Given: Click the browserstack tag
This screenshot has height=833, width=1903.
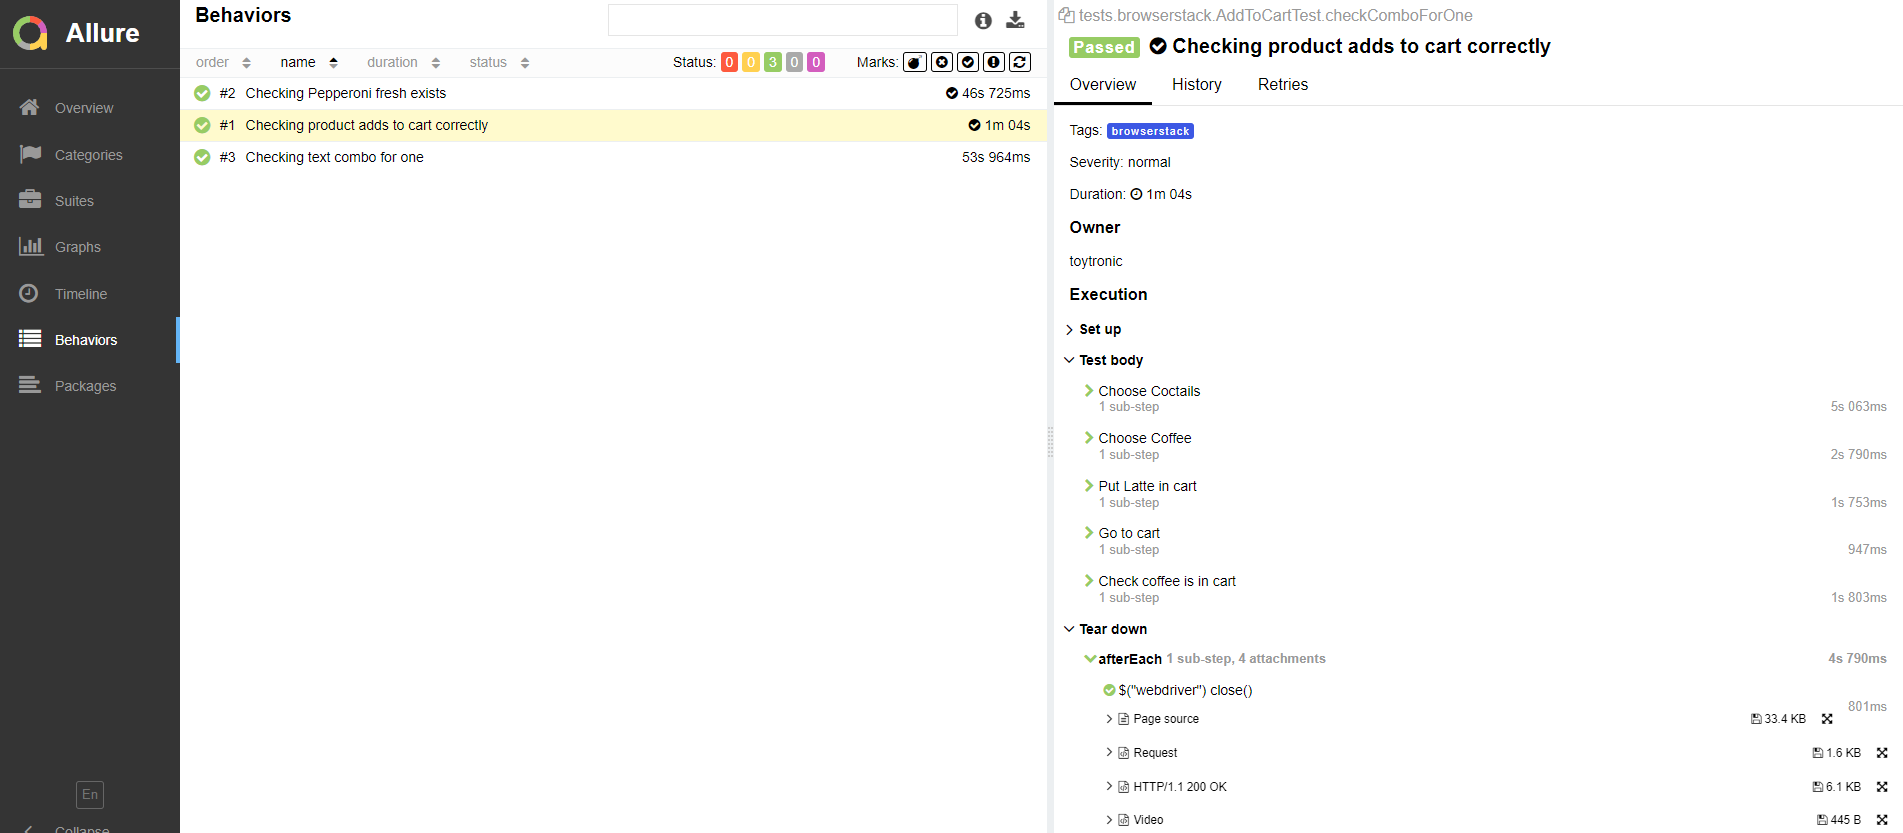Looking at the screenshot, I should tap(1150, 131).
